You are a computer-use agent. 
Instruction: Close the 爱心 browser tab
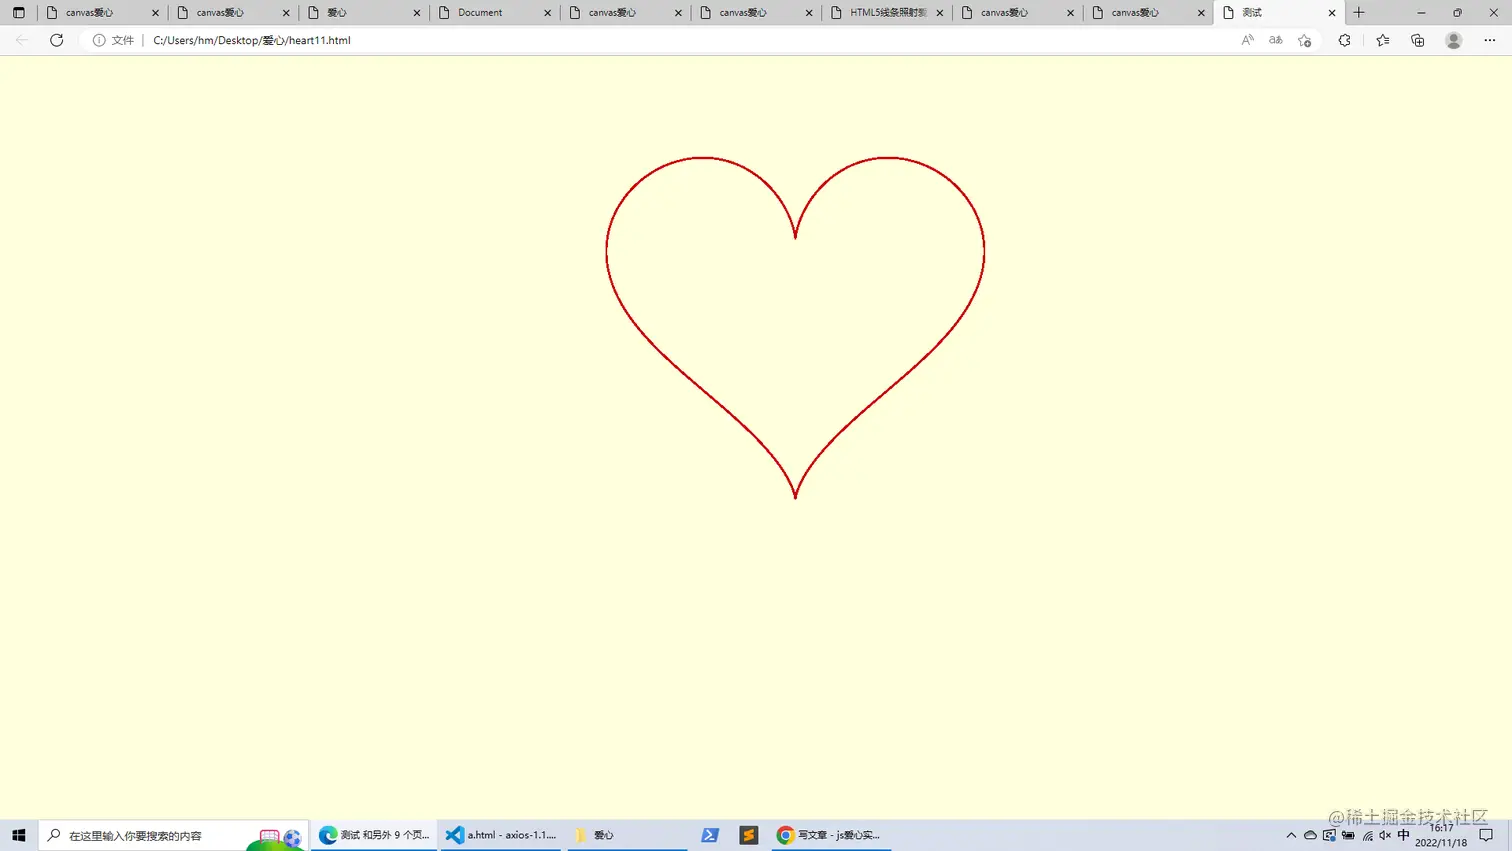(417, 13)
